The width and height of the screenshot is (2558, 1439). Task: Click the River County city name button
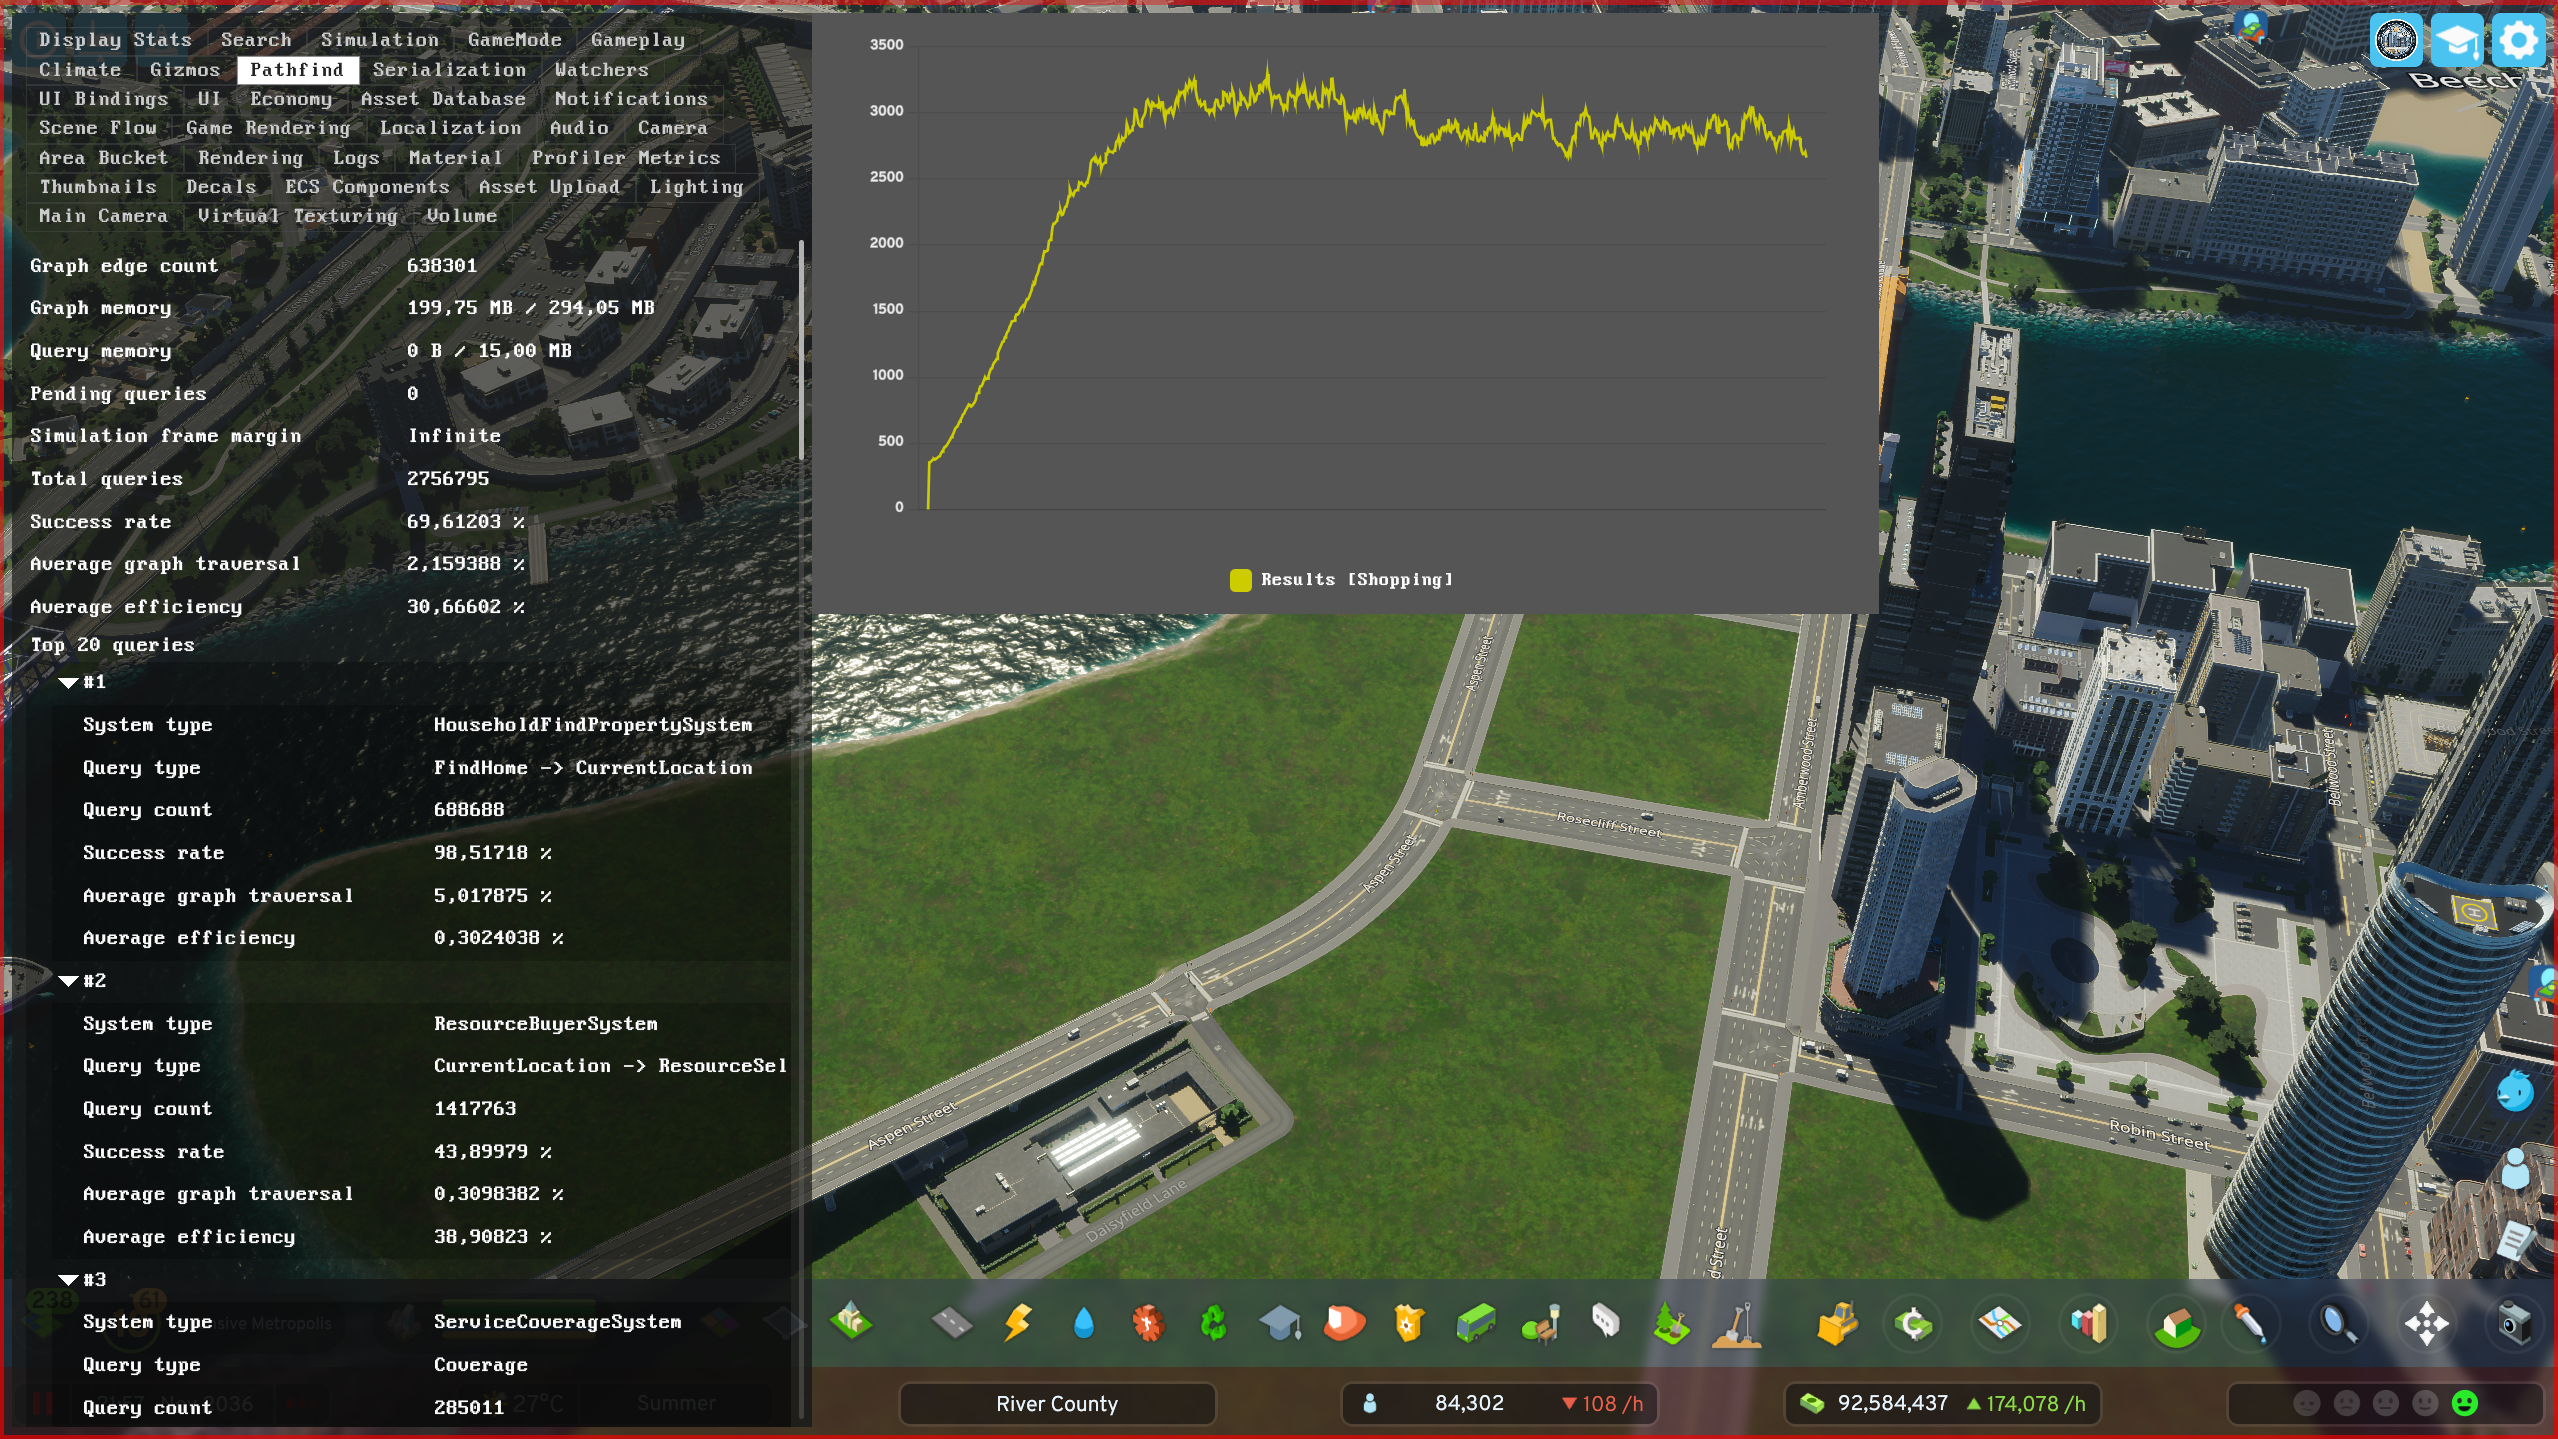[x=1057, y=1403]
